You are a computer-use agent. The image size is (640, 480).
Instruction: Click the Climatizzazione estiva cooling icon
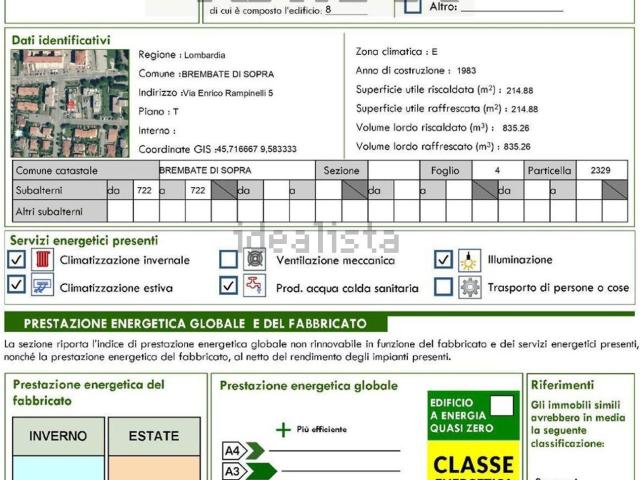coord(42,284)
